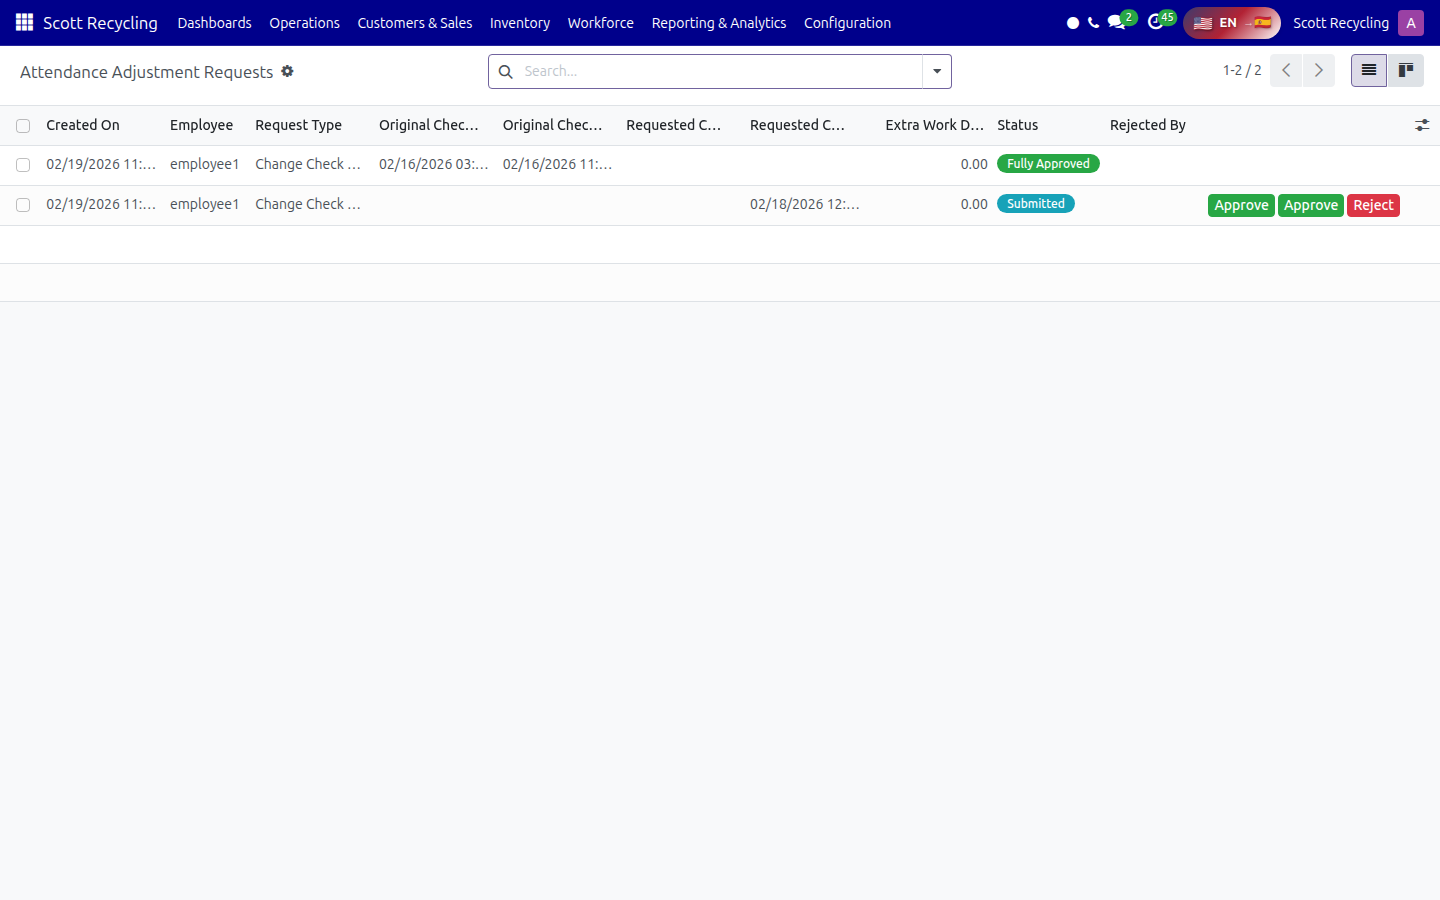The height and width of the screenshot is (900, 1440).
Task: Click the EN to Spanish language switcher
Action: click(1232, 23)
